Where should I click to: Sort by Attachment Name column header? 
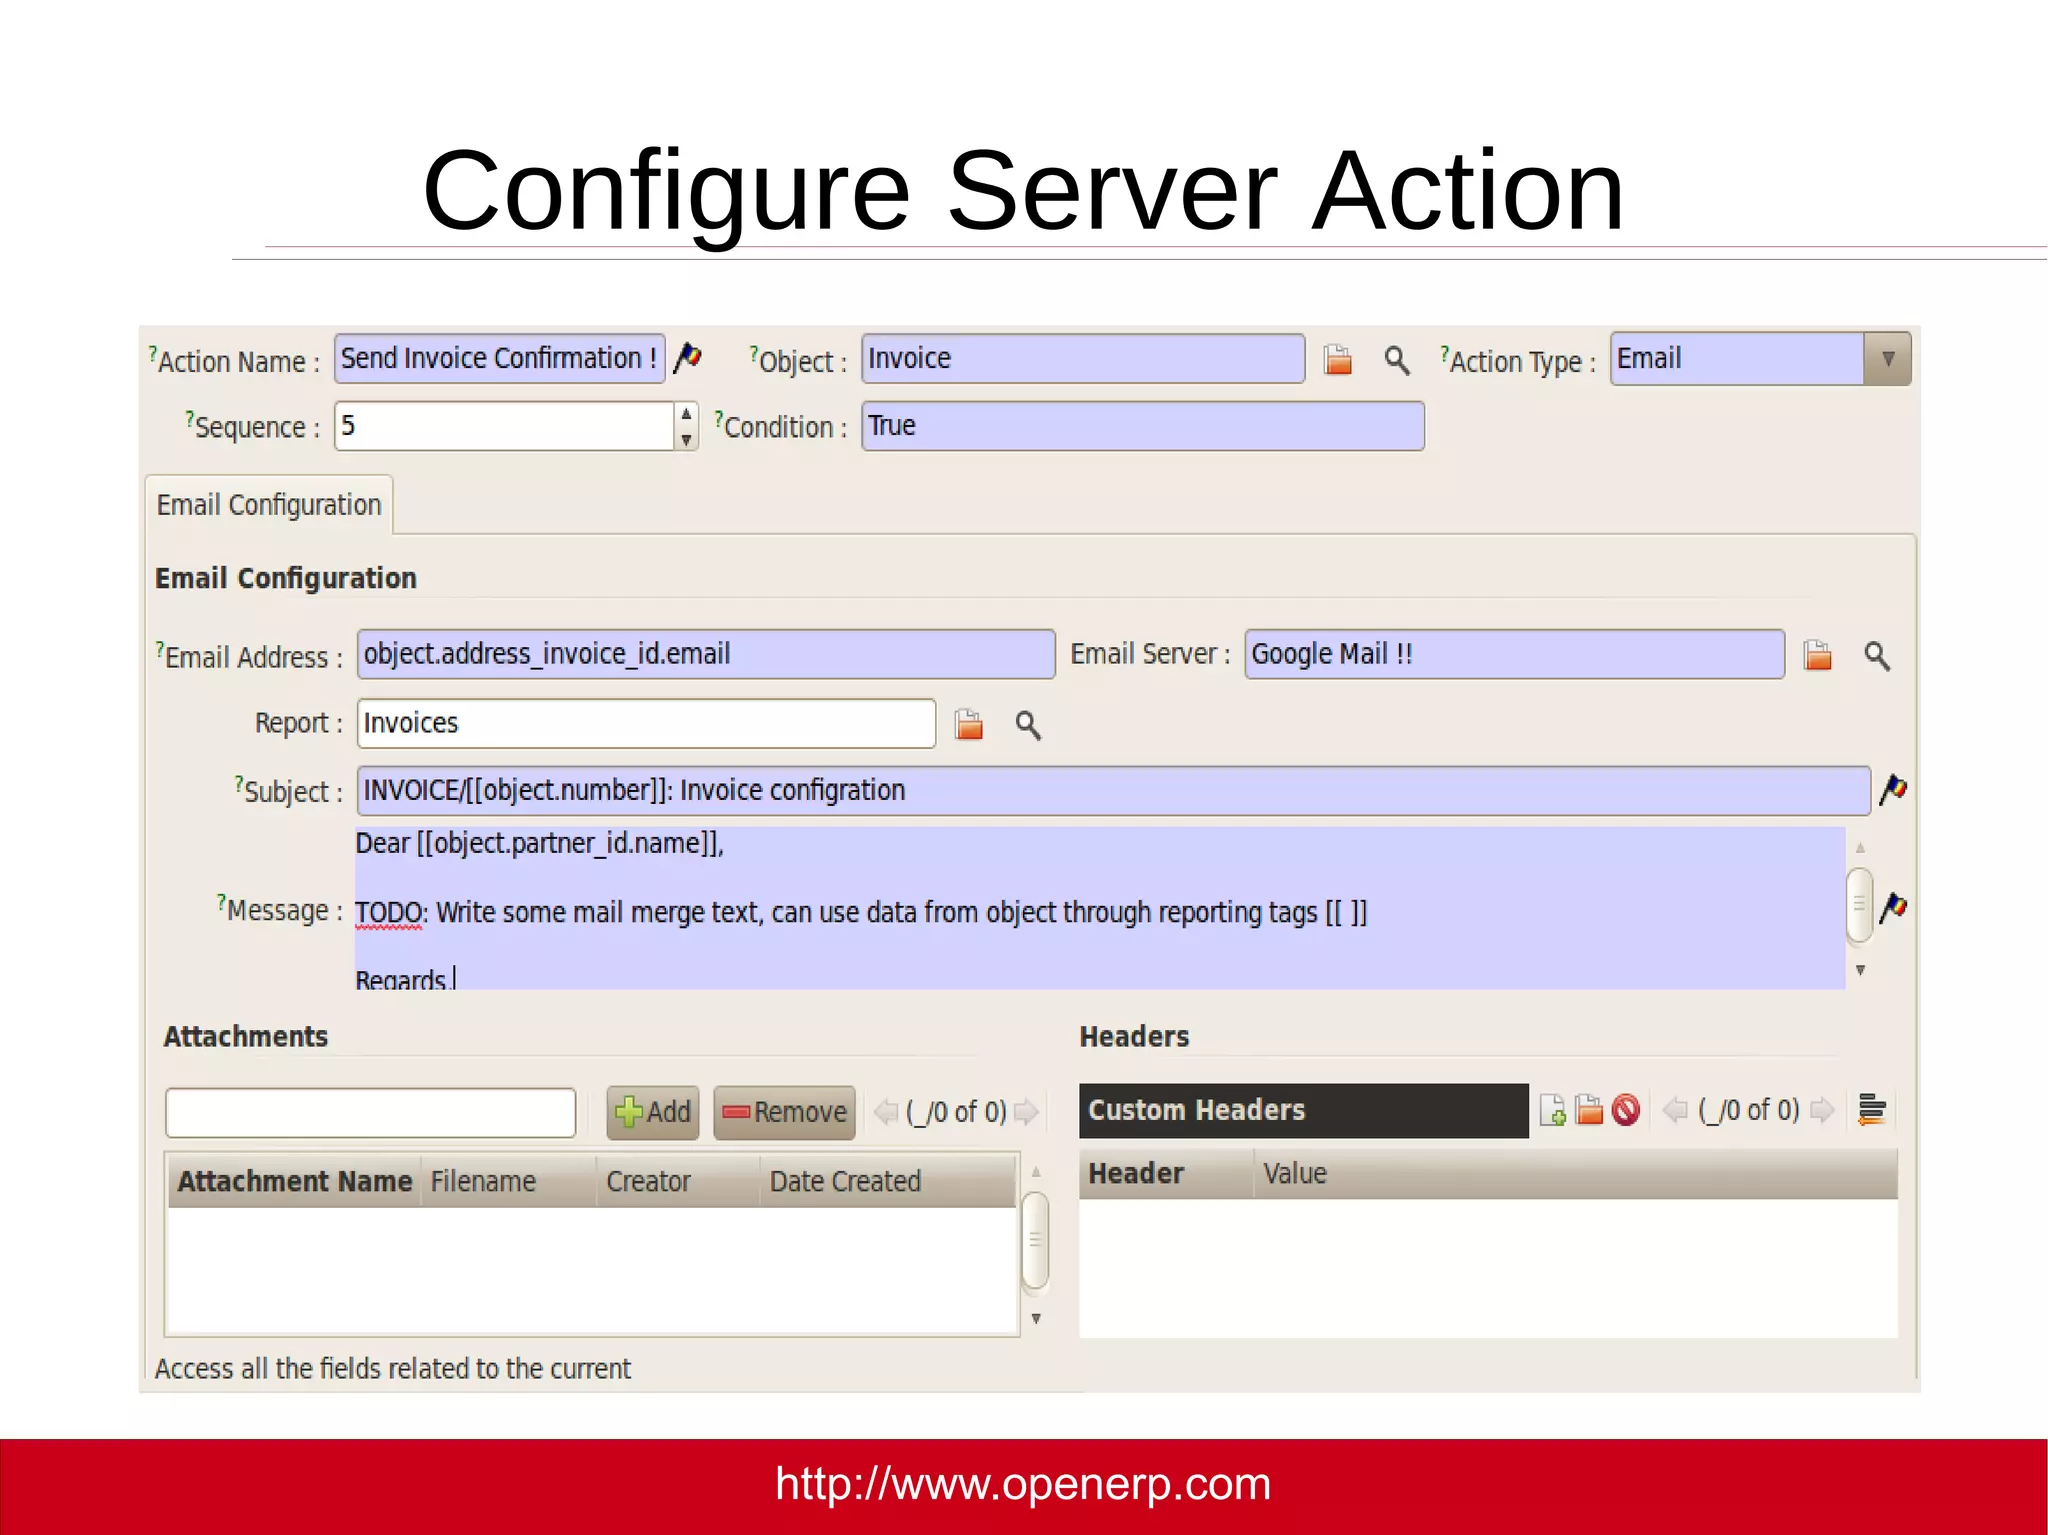point(295,1181)
